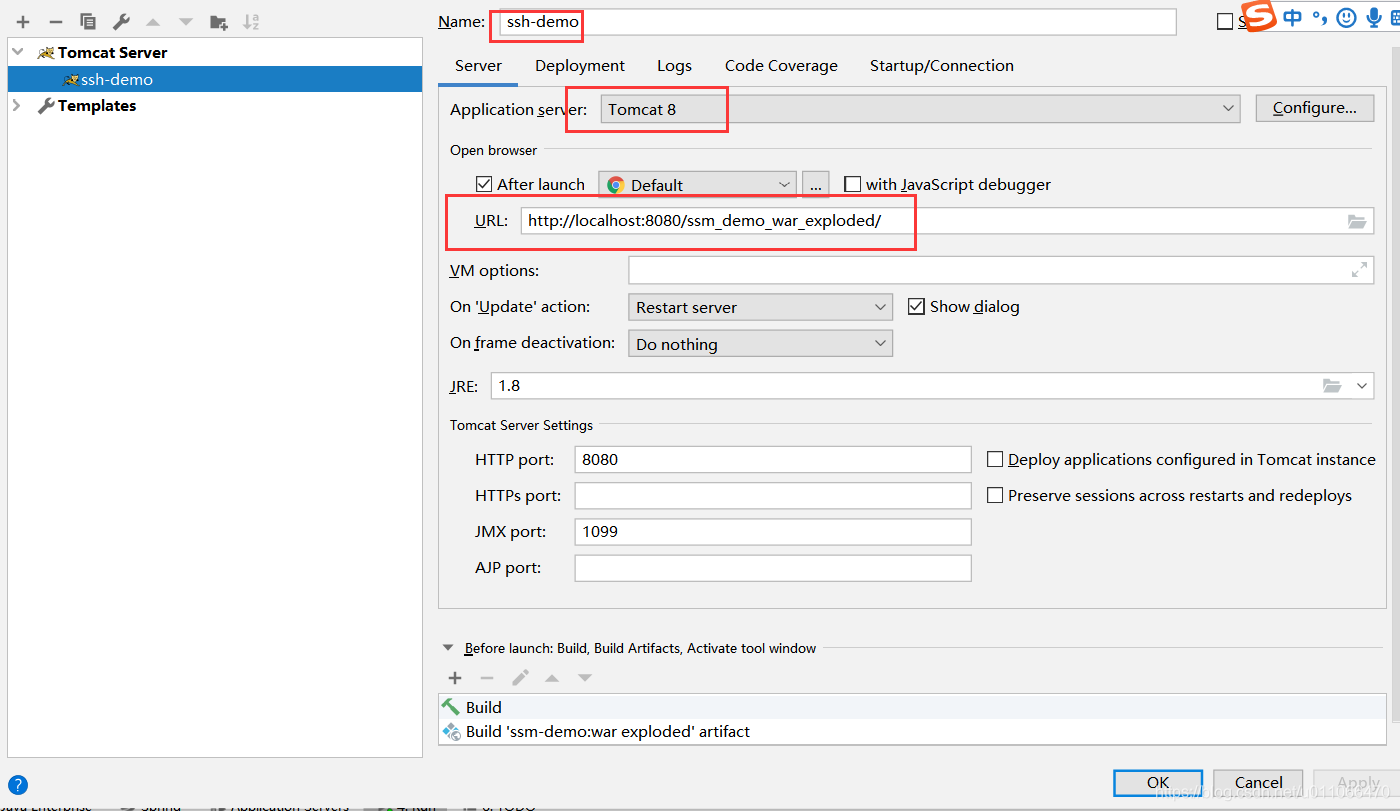This screenshot has width=1400, height=811.
Task: Click AJP port input field
Action: [x=773, y=568]
